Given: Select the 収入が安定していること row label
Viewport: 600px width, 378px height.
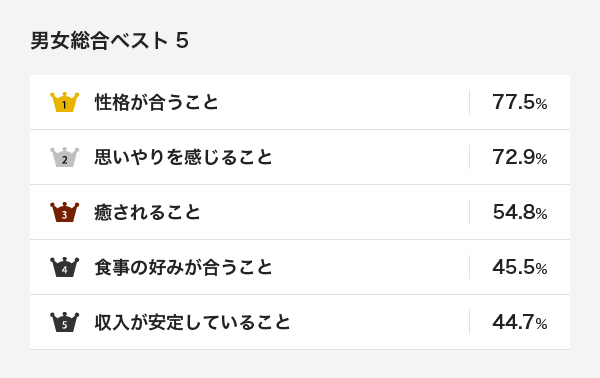Looking at the screenshot, I should [x=192, y=322].
